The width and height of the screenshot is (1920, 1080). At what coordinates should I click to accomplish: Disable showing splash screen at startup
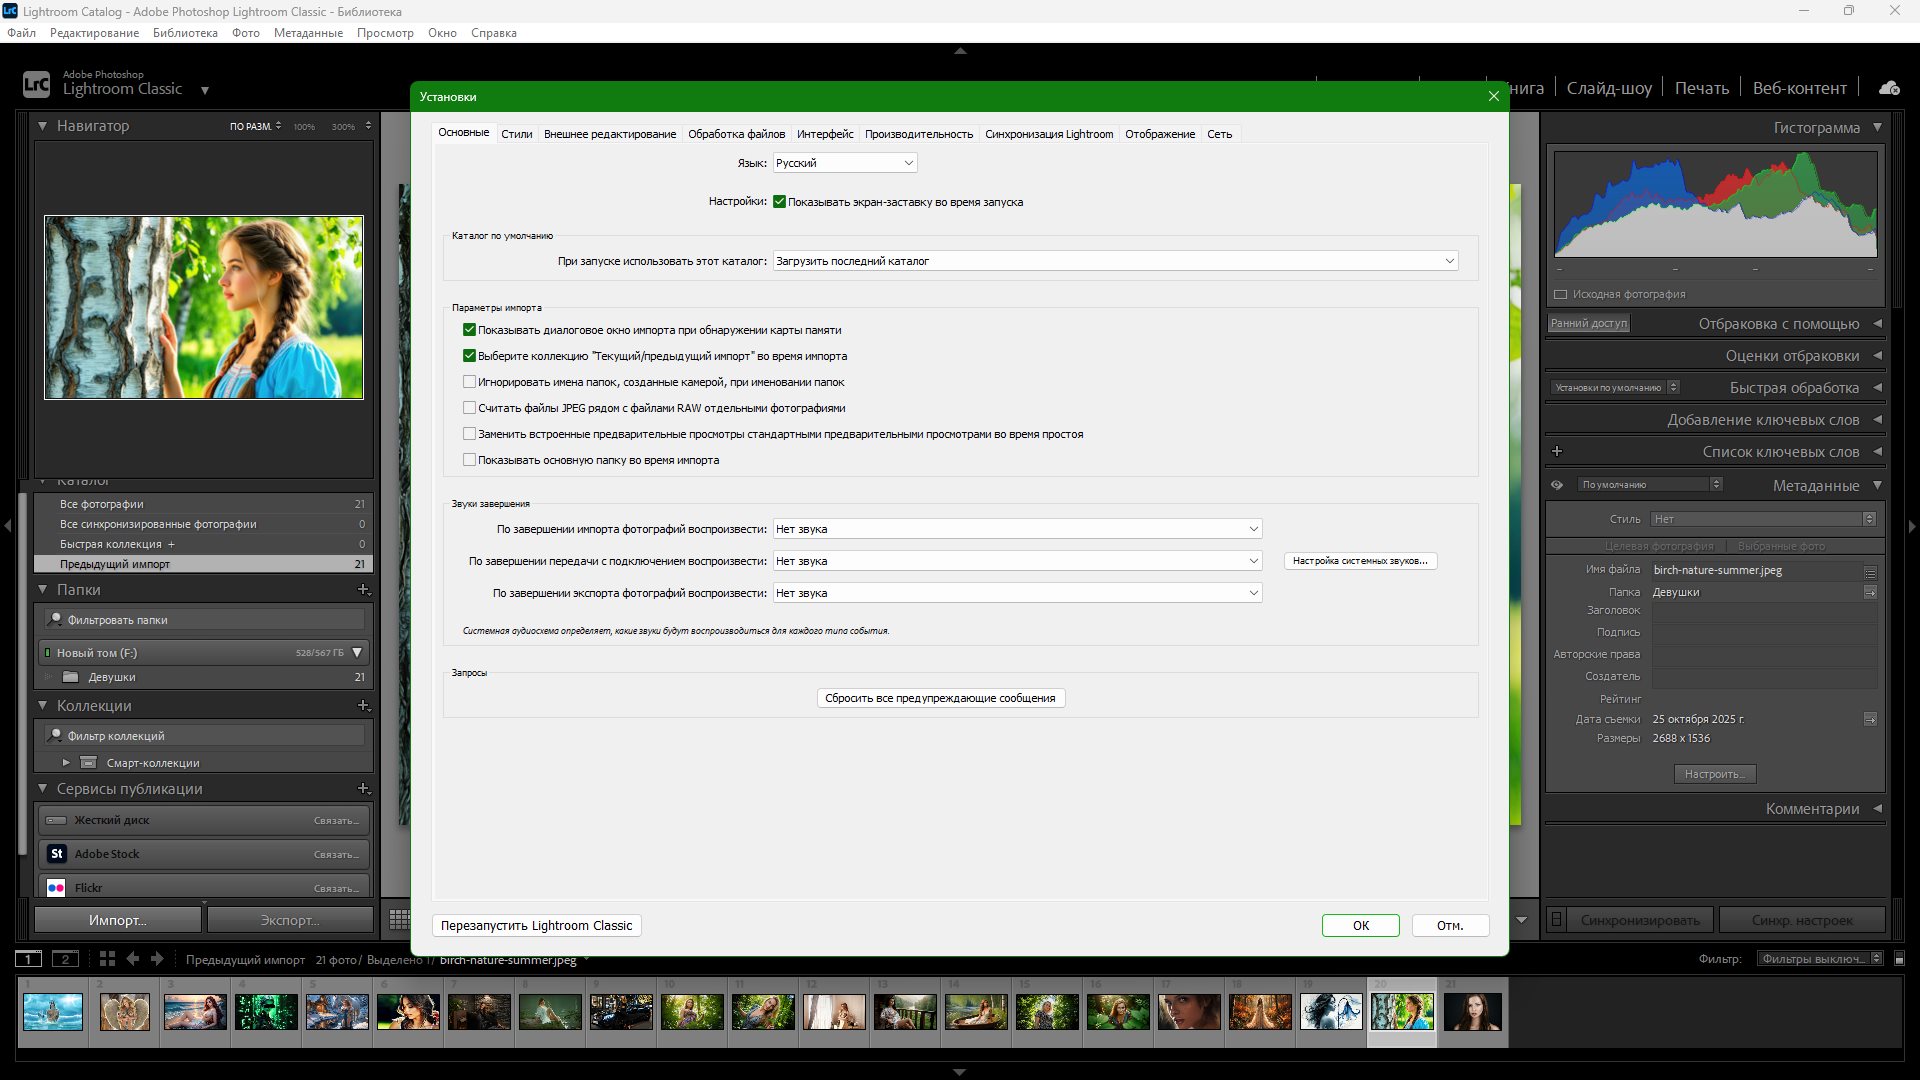779,202
